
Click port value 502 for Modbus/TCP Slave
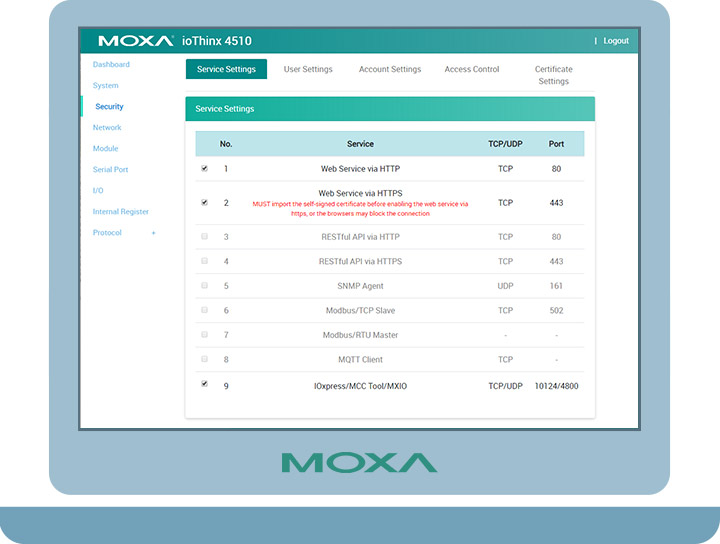point(556,310)
